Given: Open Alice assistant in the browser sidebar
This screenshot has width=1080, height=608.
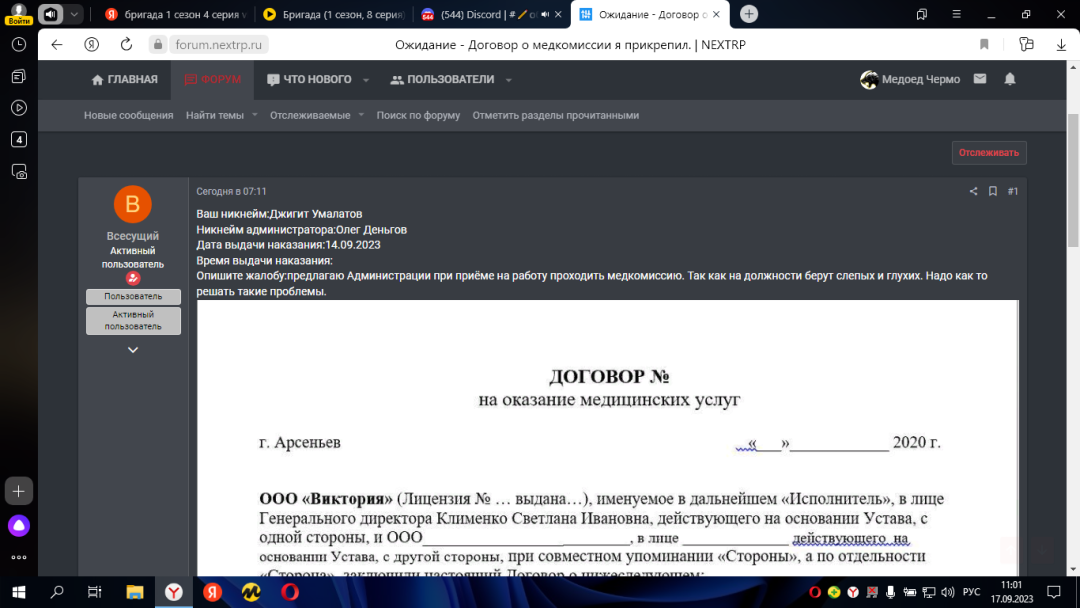Looking at the screenshot, I should [x=18, y=524].
